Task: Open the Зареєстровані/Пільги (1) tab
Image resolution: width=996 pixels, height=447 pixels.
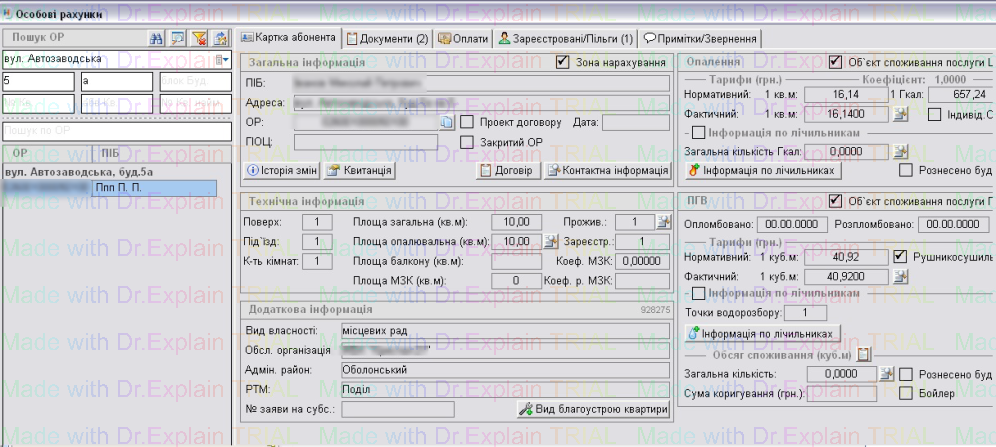Action: [566, 38]
